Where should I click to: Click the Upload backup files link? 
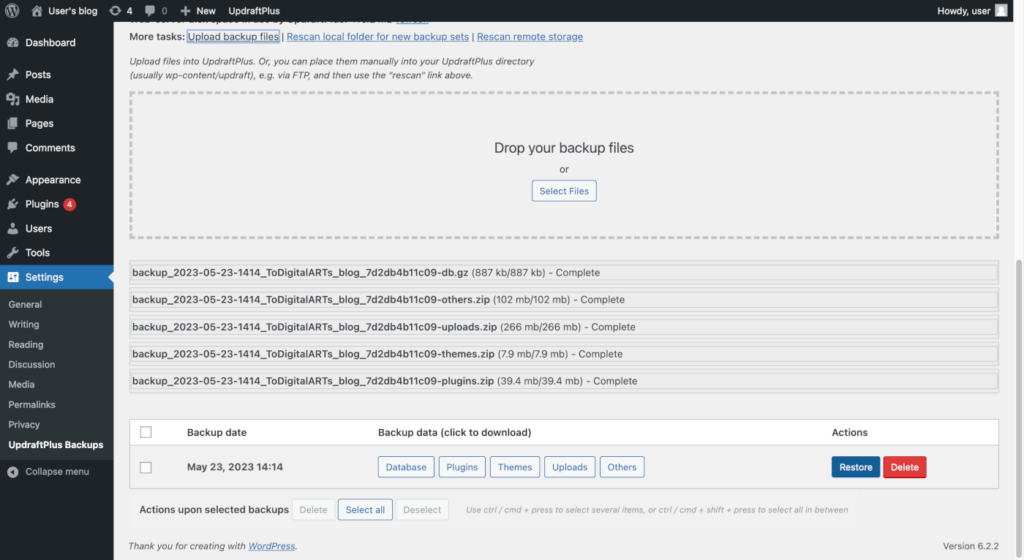pos(233,37)
